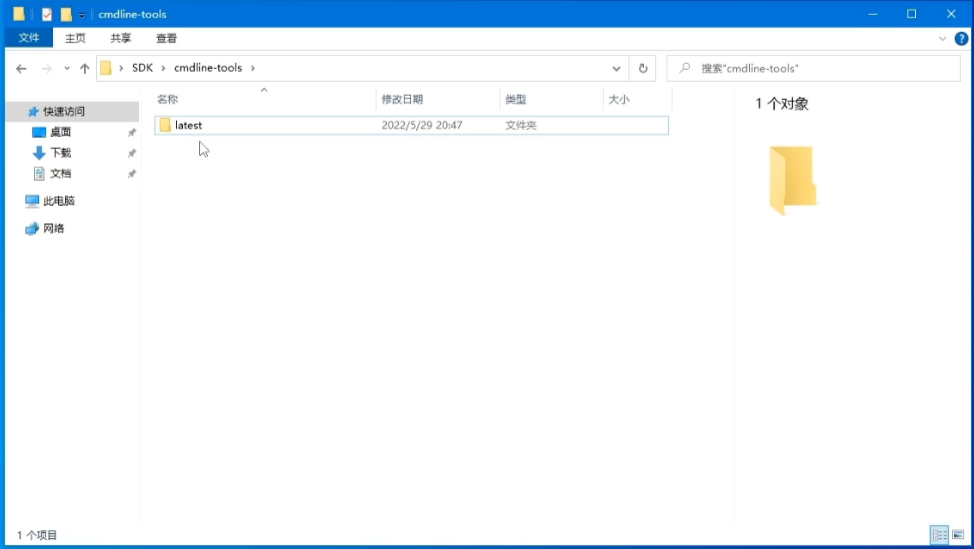Open the 文件 ribbon tab
The height and width of the screenshot is (549, 974).
tap(29, 38)
